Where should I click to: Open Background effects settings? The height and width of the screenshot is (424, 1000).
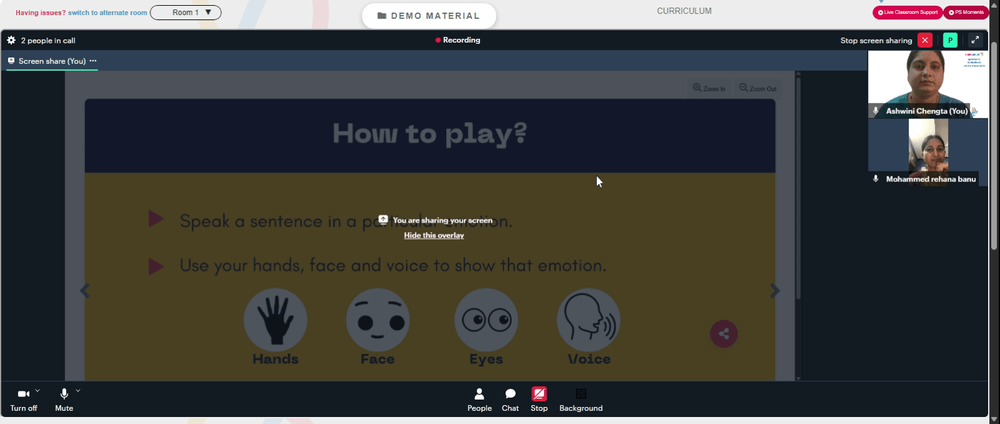click(x=581, y=399)
